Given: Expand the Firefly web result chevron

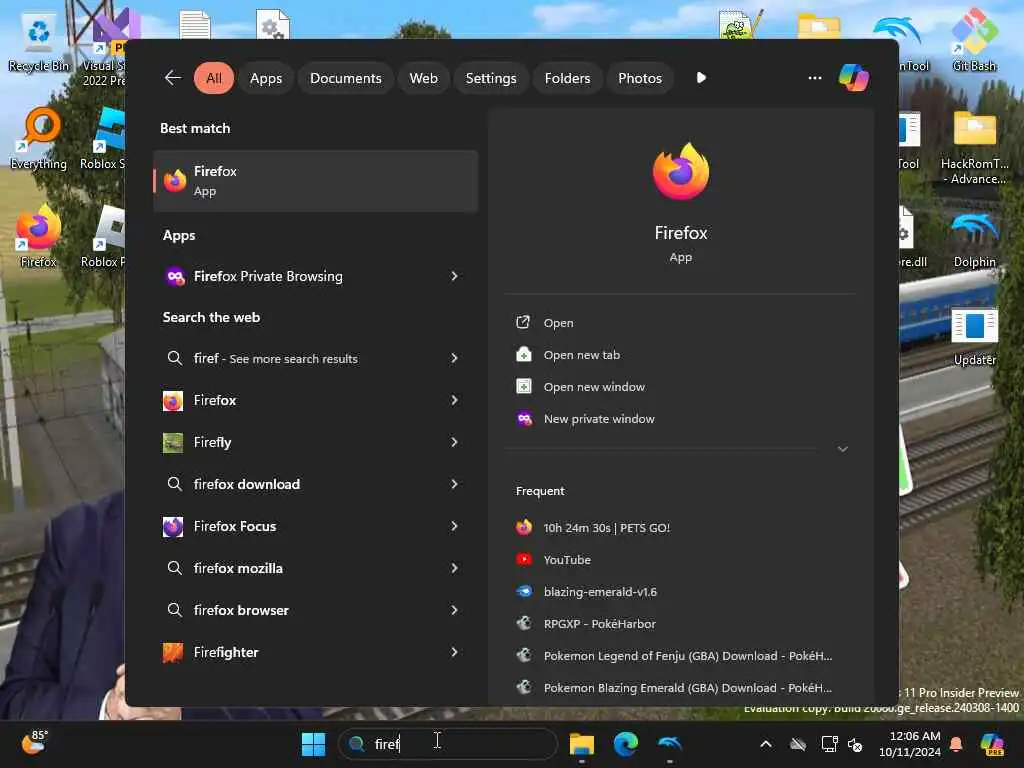Looking at the screenshot, I should (455, 442).
